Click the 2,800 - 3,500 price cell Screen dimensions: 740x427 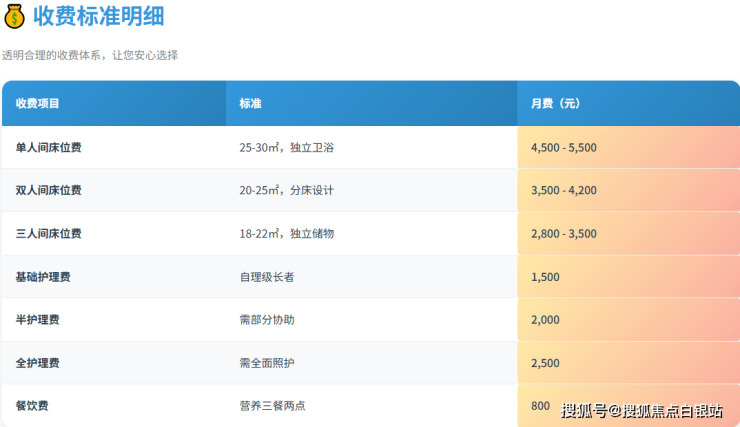point(564,233)
